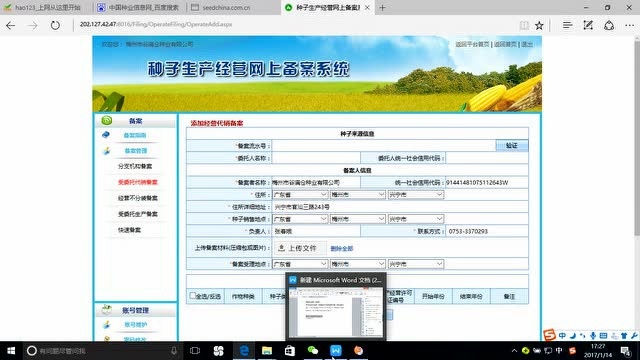Click the 备案流水号 input field
This screenshot has width=640, height=360.
click(x=384, y=146)
